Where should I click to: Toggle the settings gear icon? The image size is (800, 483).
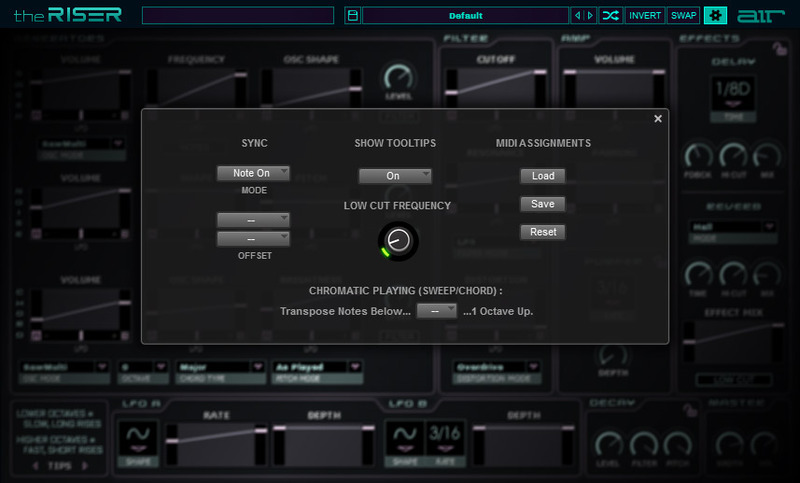[716, 16]
